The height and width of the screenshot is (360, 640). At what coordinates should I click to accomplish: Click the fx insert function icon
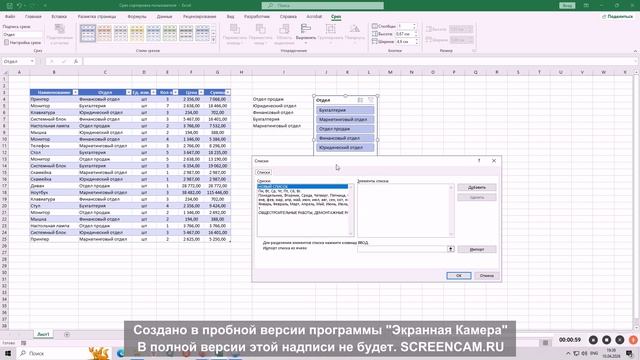[x=76, y=61]
